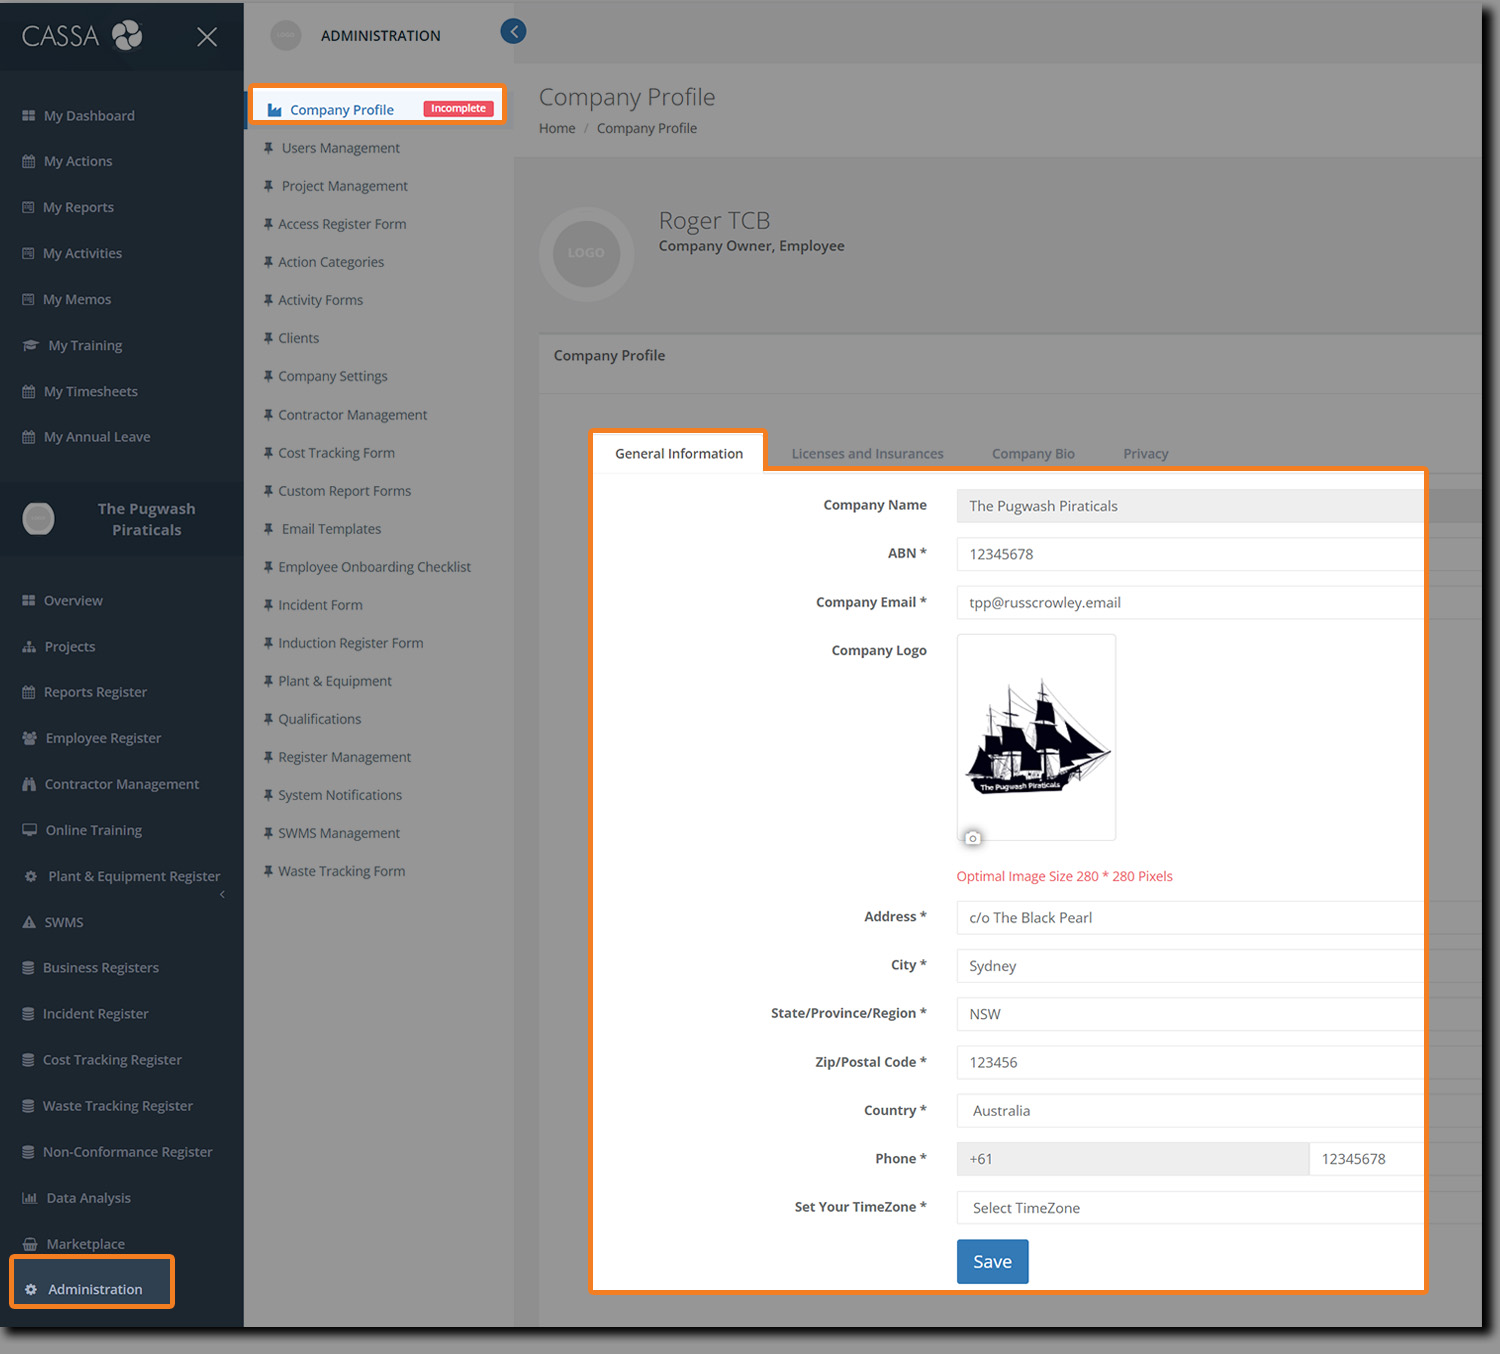Open the Employee Onboarding Checklist link
1500x1354 pixels.
click(x=375, y=567)
